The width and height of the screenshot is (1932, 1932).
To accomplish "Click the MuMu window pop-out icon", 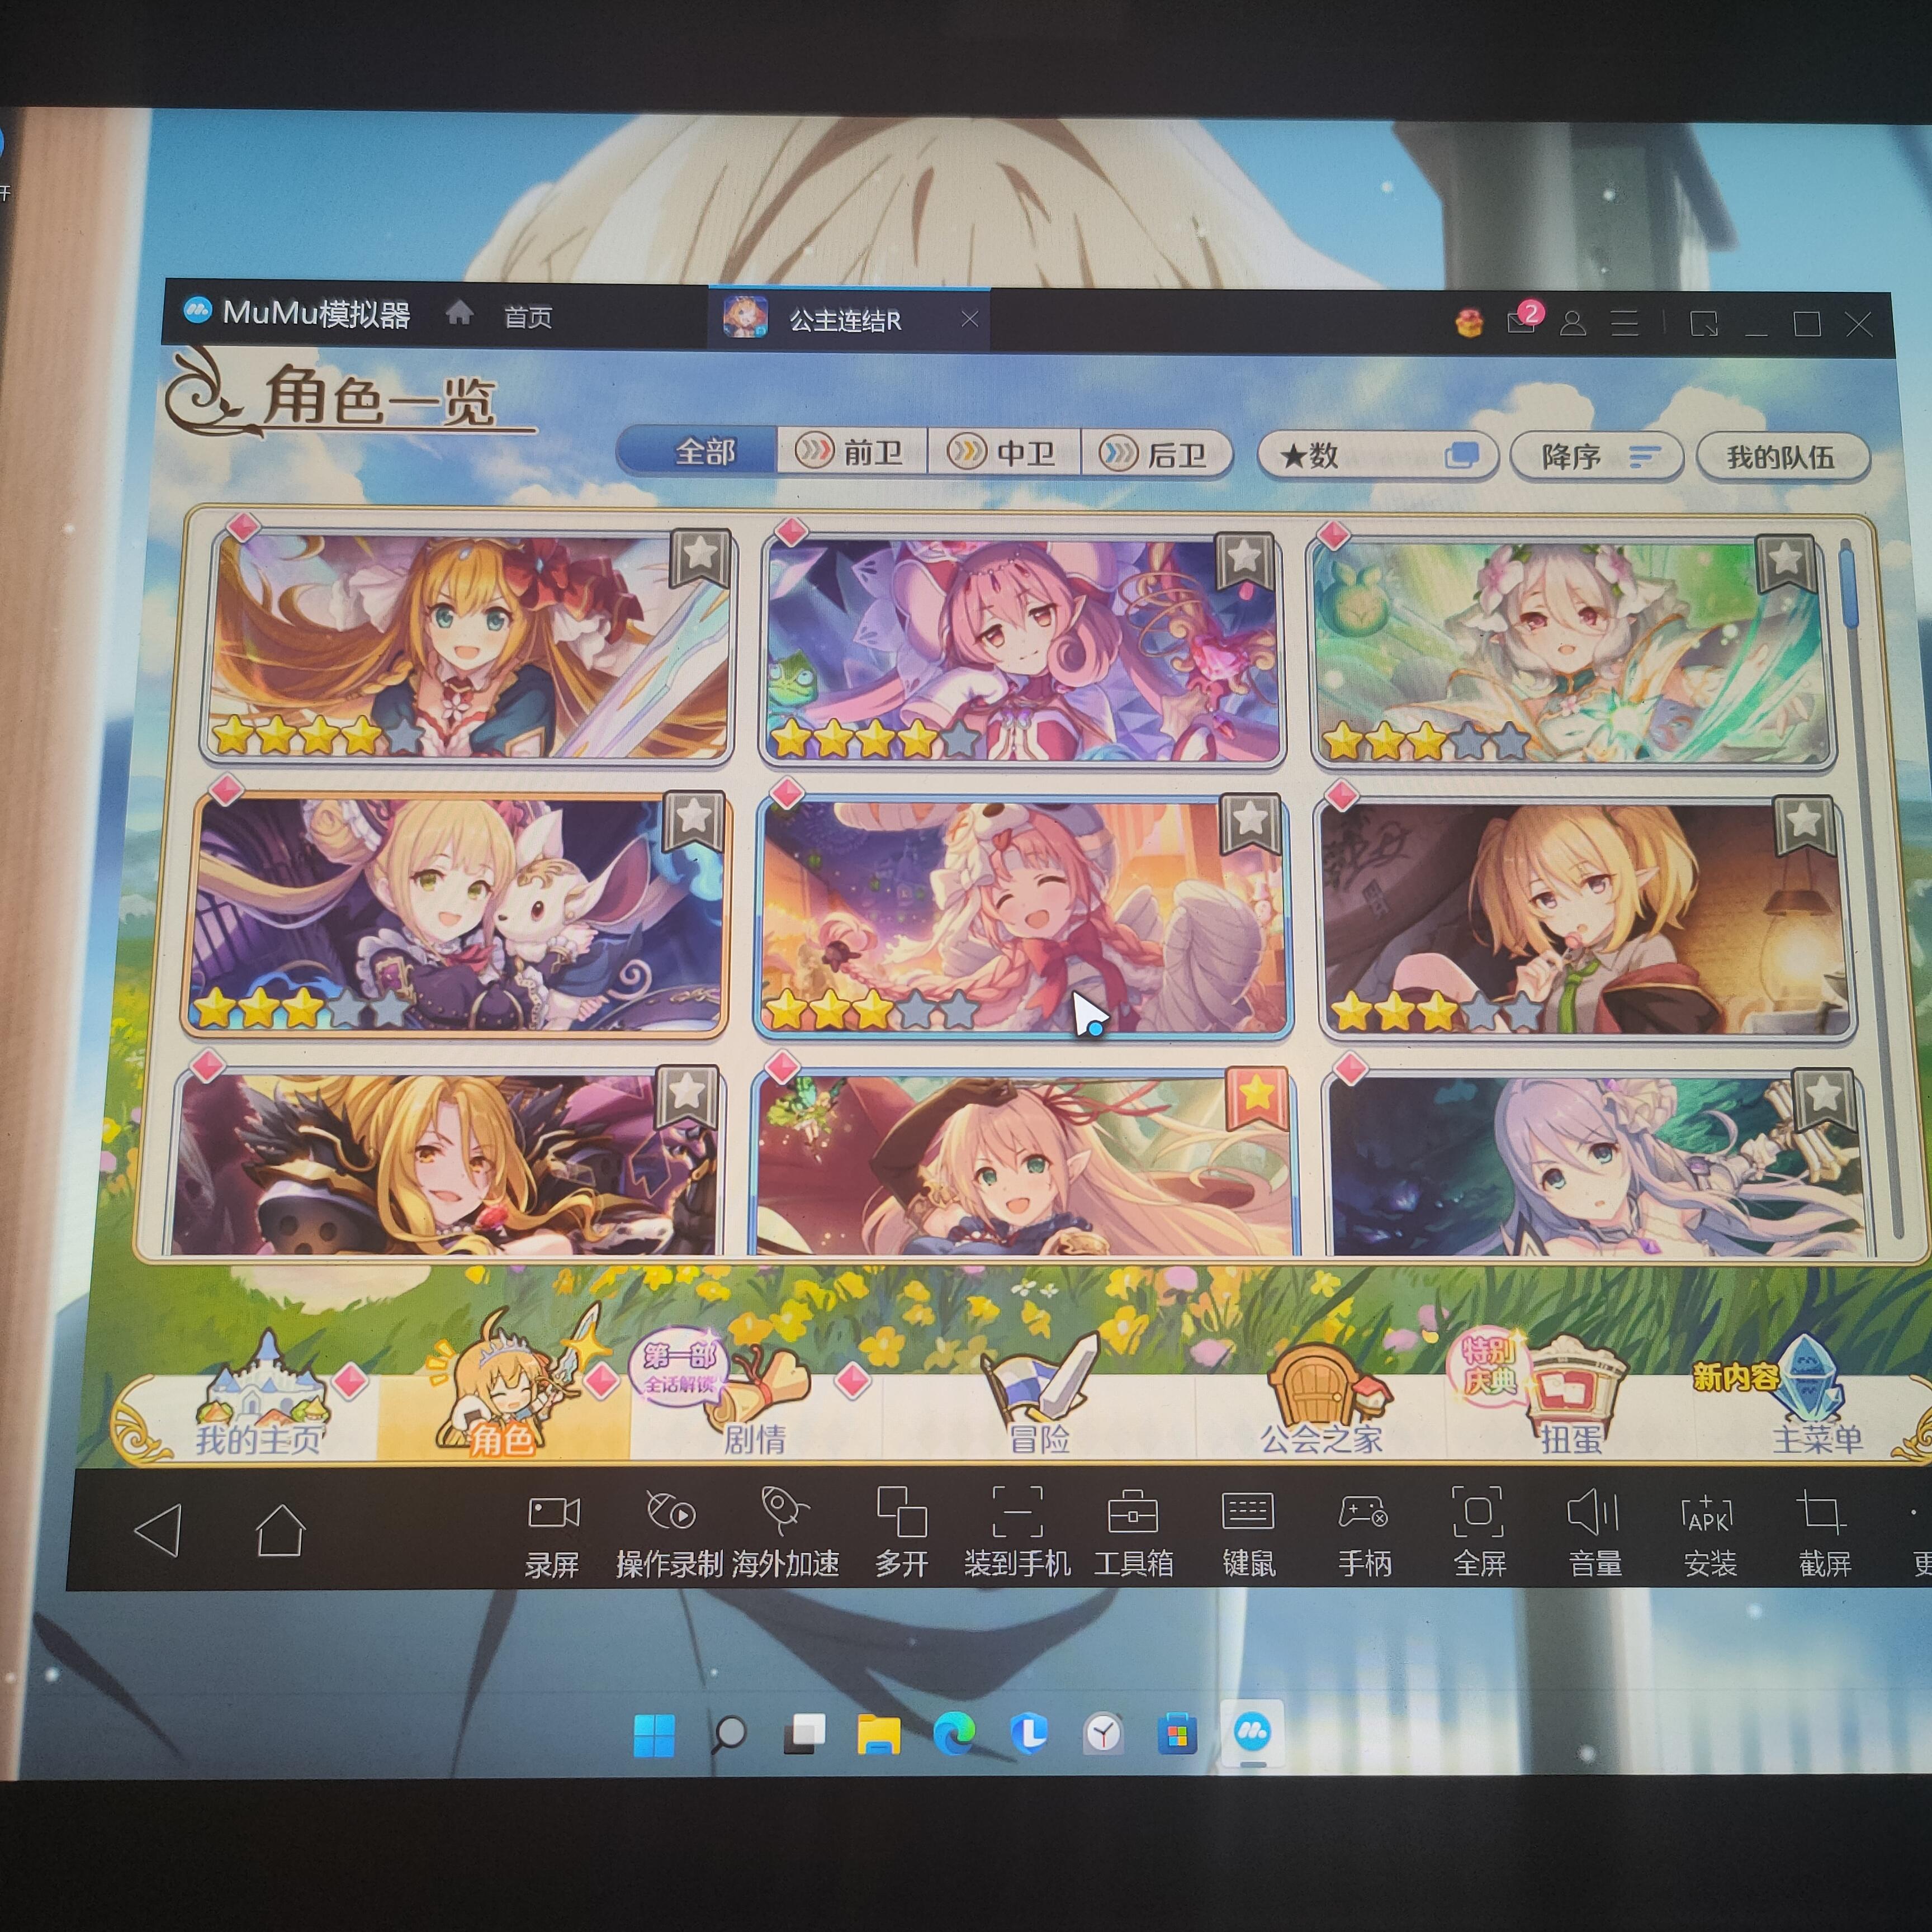I will [1704, 324].
